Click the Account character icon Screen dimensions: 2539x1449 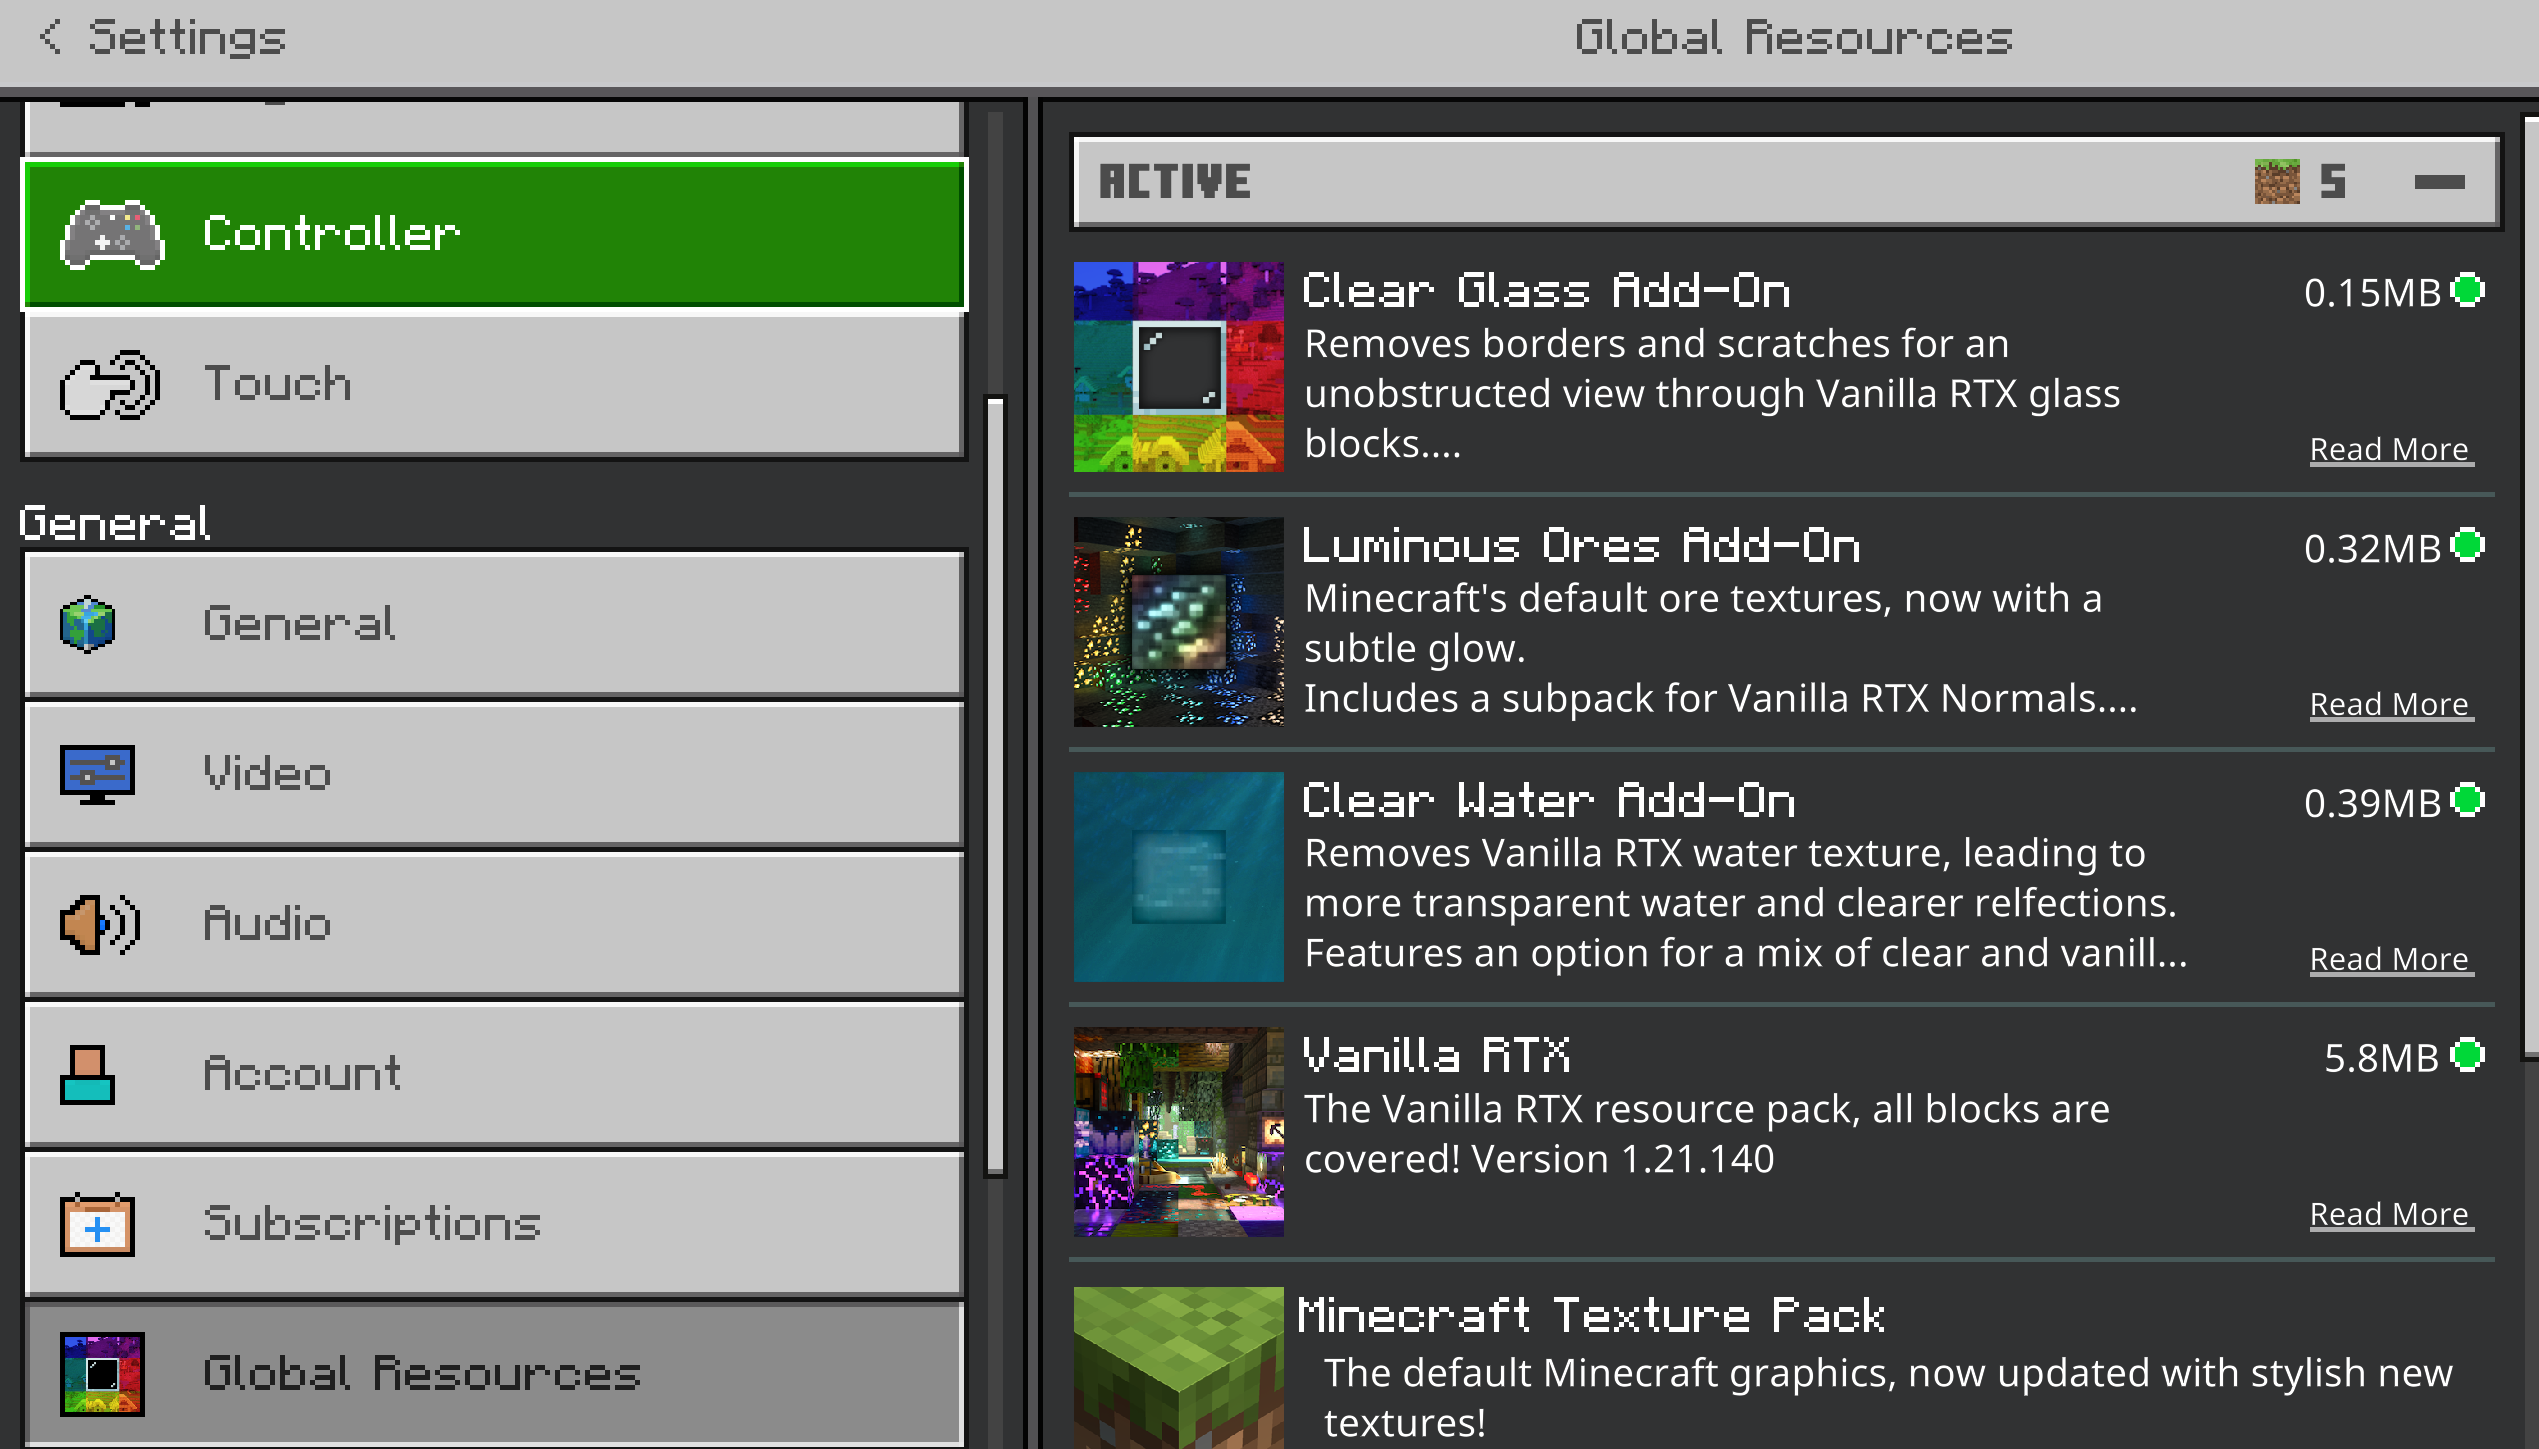click(x=87, y=1075)
